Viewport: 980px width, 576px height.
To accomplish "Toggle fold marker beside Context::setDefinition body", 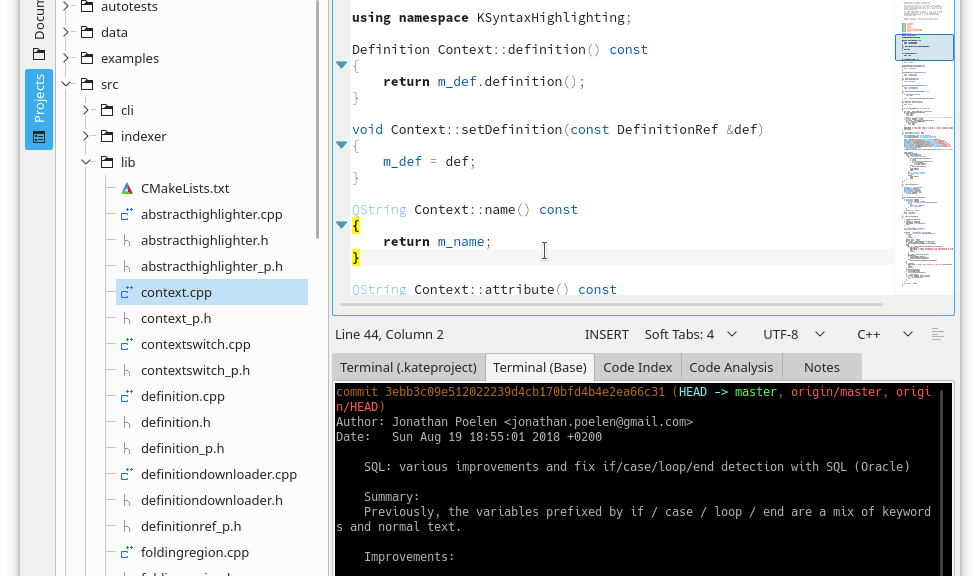I will point(341,146).
